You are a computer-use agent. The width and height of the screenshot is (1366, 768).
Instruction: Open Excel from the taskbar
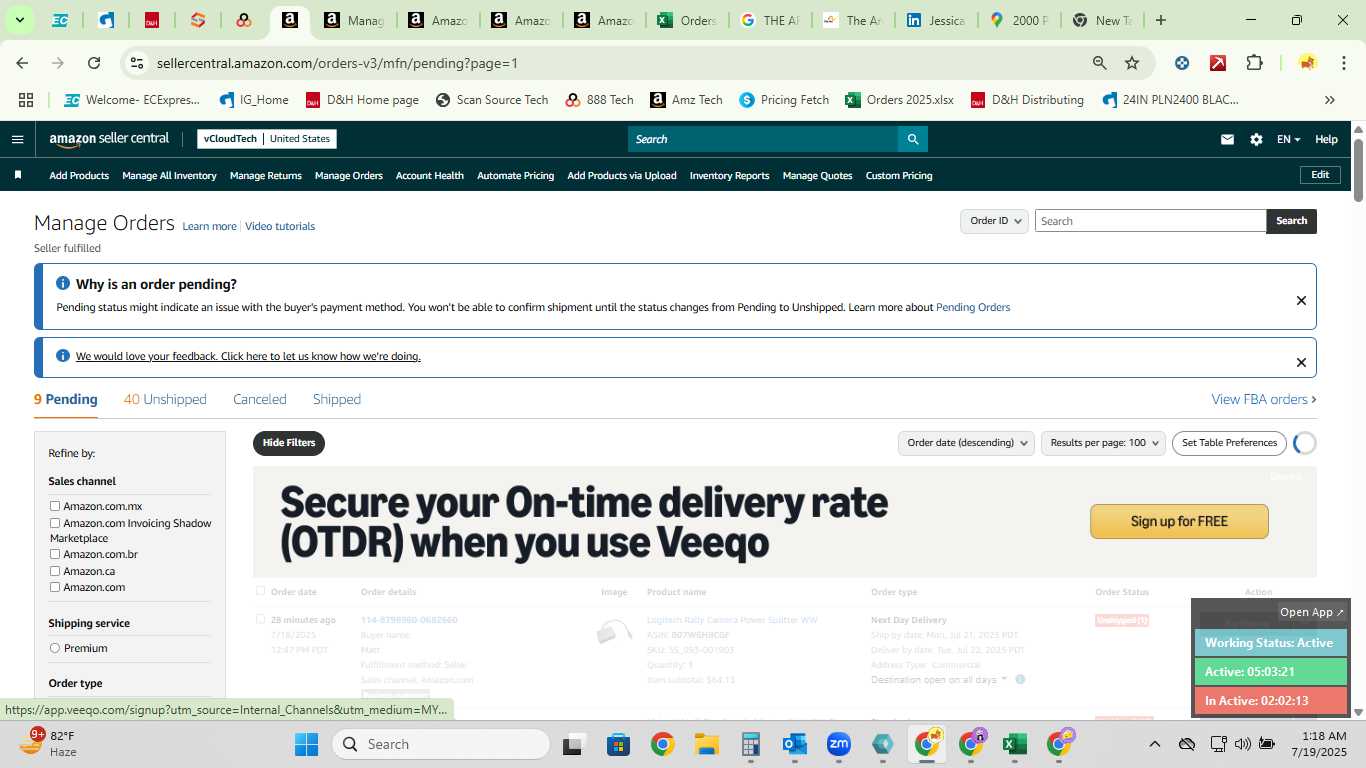pyautogui.click(x=1014, y=744)
